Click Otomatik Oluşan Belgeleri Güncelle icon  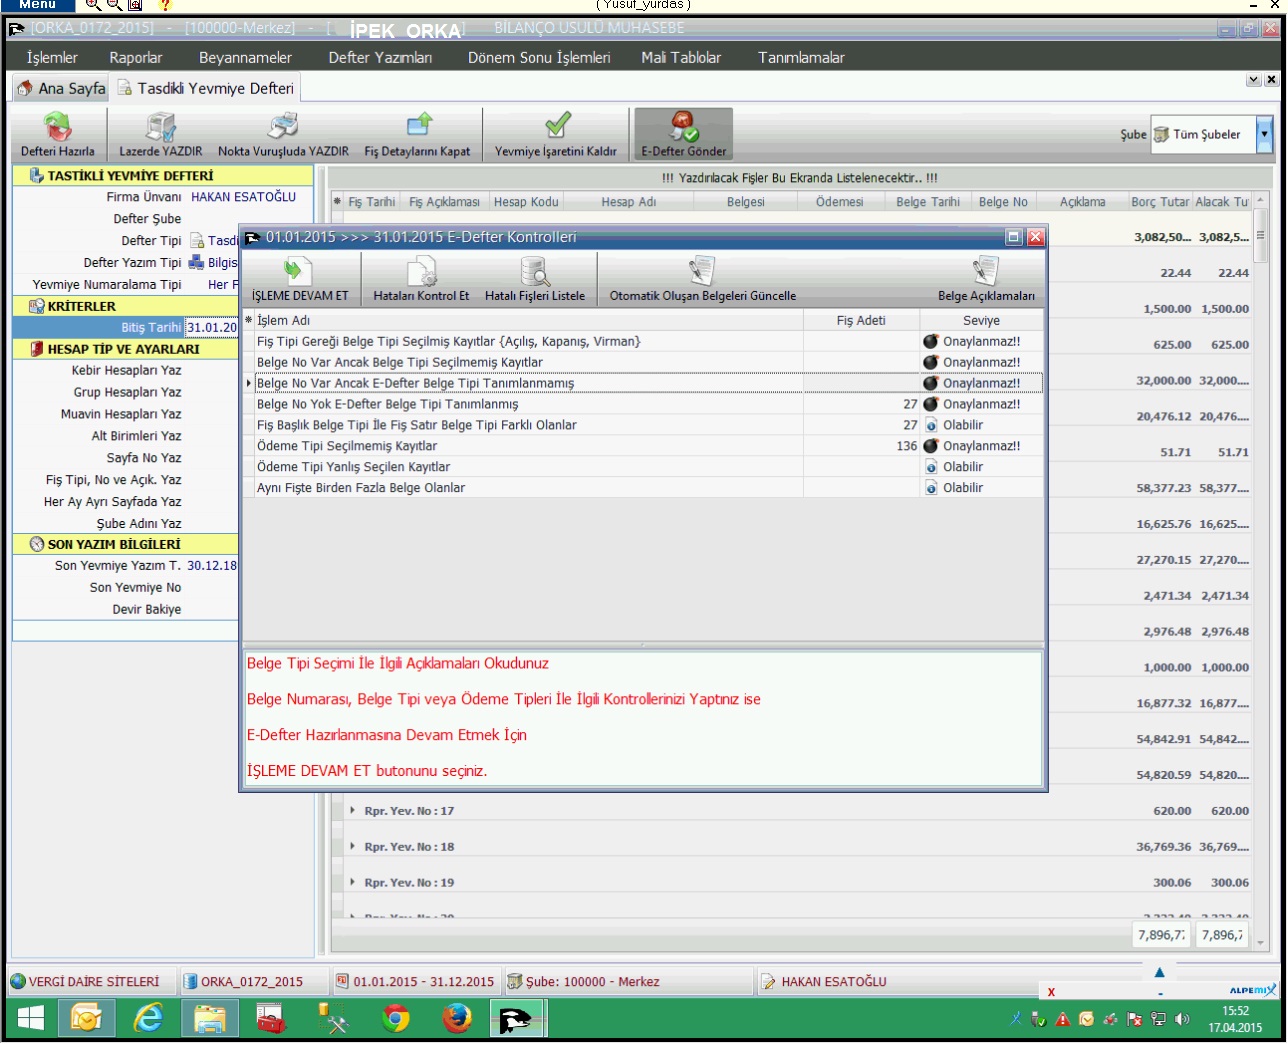pos(702,272)
